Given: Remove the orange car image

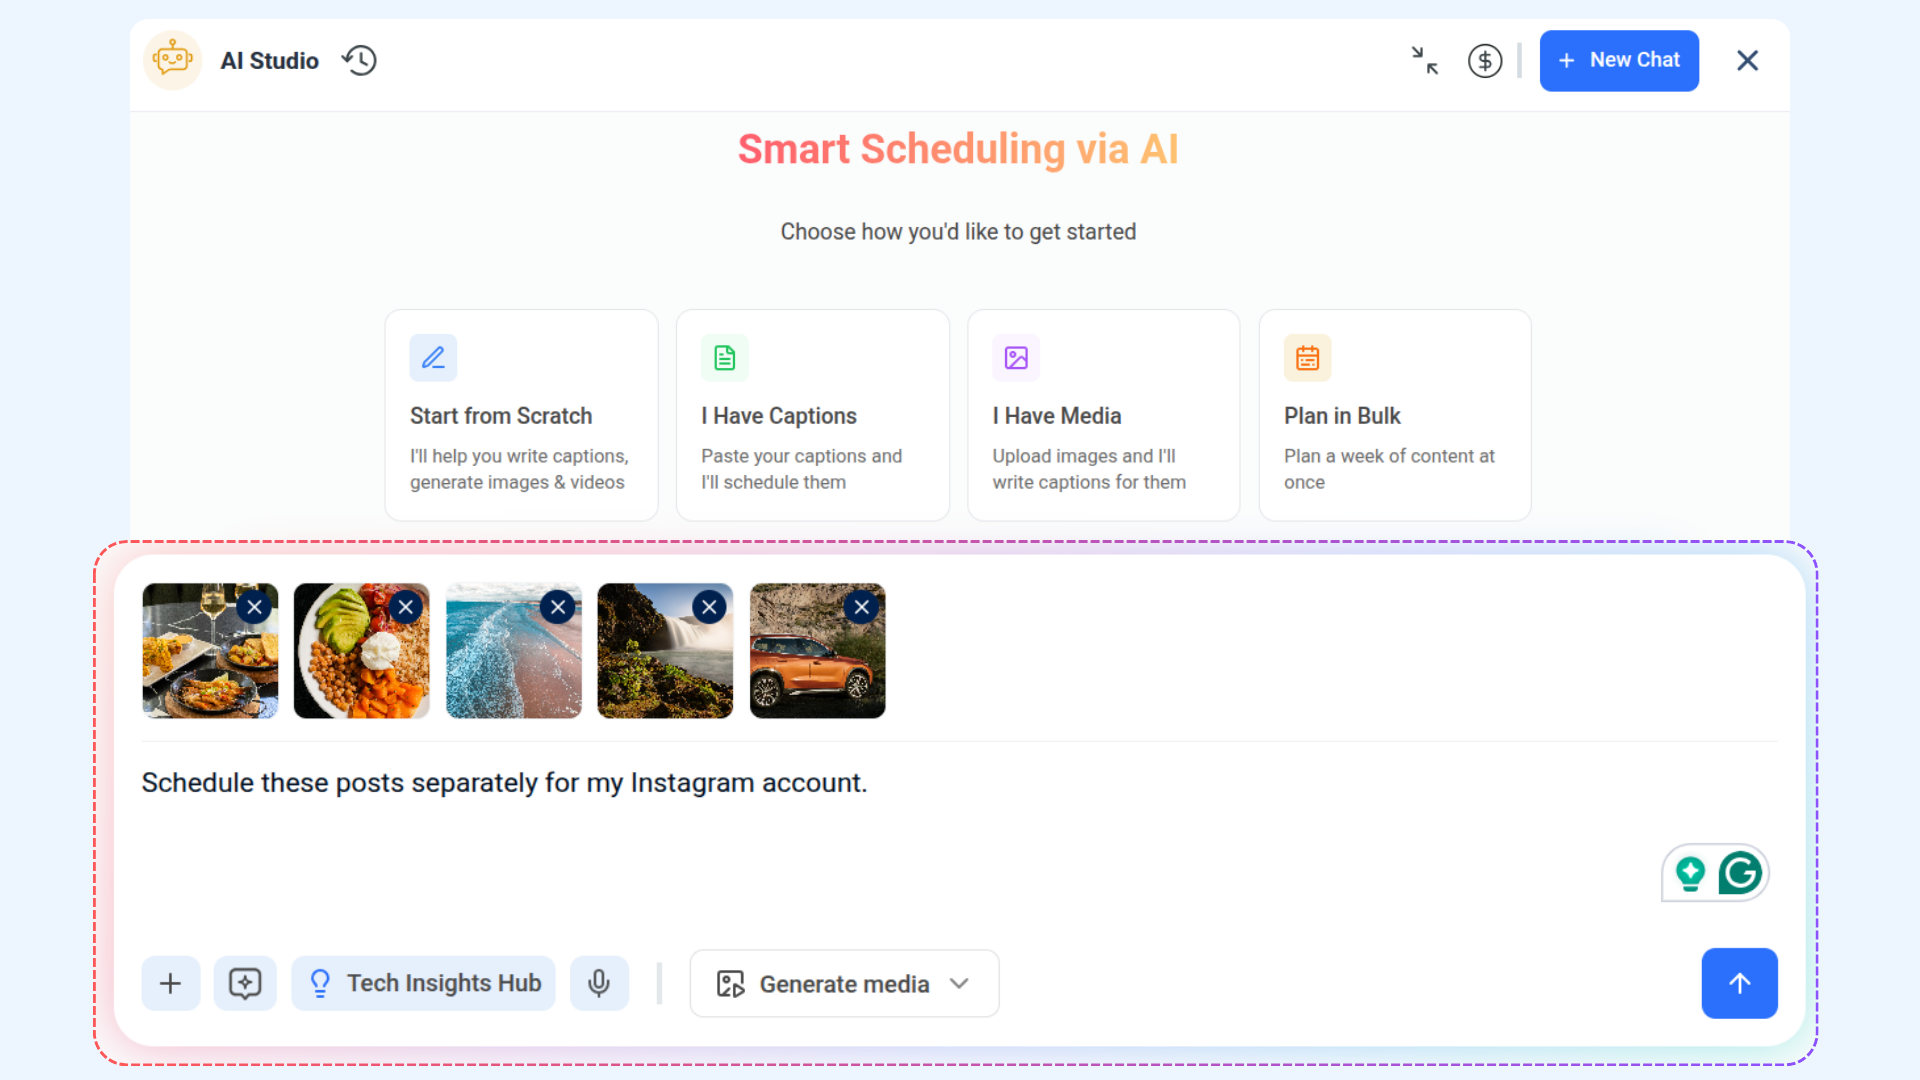Looking at the screenshot, I should [861, 607].
